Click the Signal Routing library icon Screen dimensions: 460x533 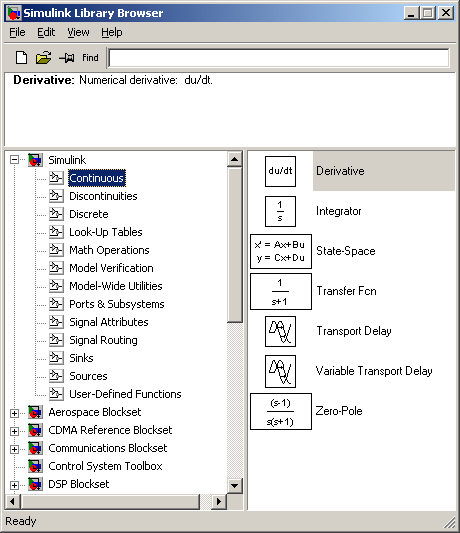[56, 340]
